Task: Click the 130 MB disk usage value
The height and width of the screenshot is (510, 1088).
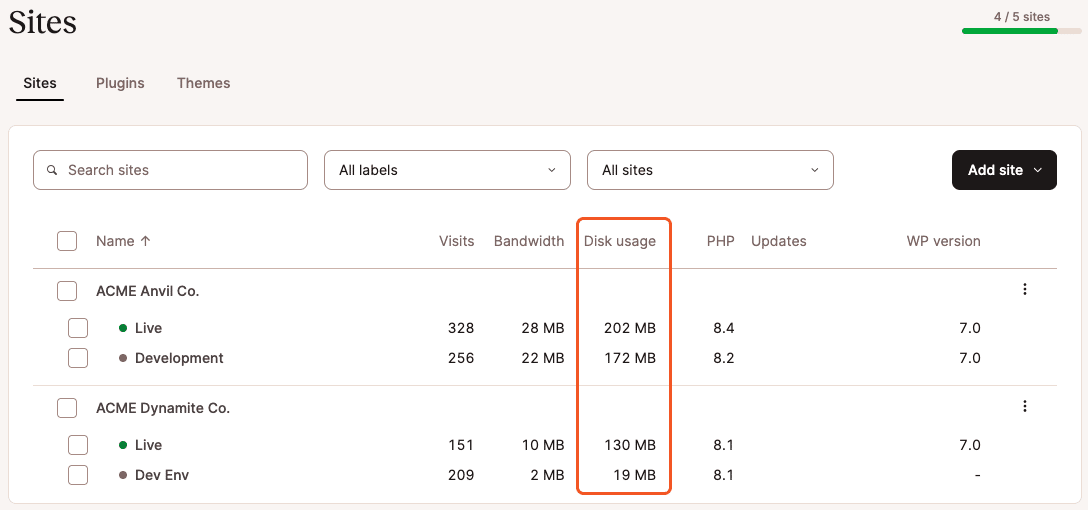Action: 631,444
